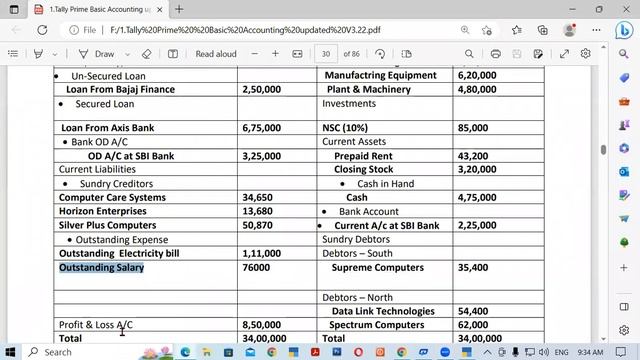
Task: Close the Tally Prime PDF tab
Action: point(160,9)
